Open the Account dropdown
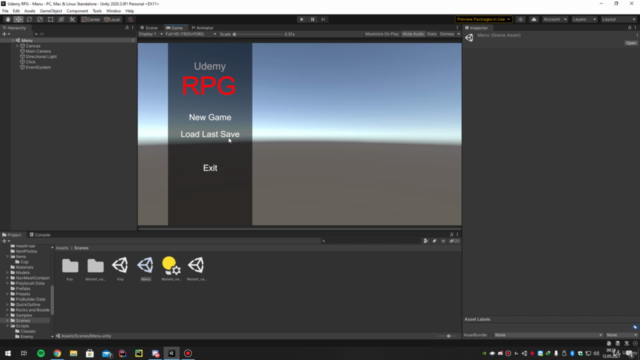This screenshot has height=360, width=640. click(x=554, y=19)
